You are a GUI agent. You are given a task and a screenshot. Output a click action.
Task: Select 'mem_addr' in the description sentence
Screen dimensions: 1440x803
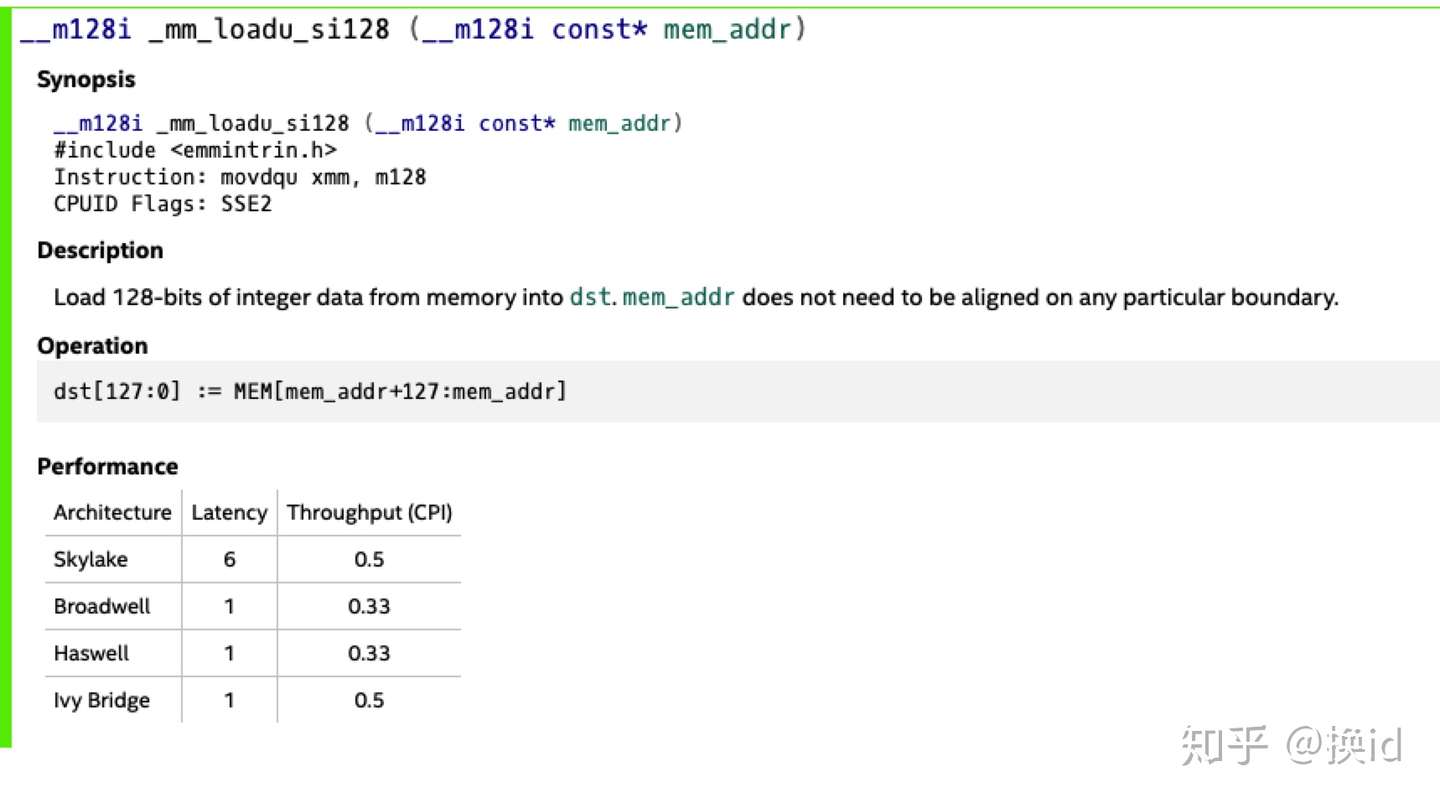679,297
